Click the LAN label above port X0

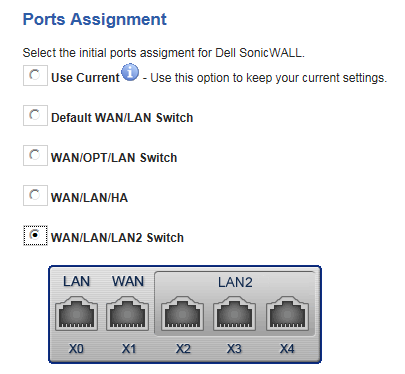pyautogui.click(x=76, y=281)
